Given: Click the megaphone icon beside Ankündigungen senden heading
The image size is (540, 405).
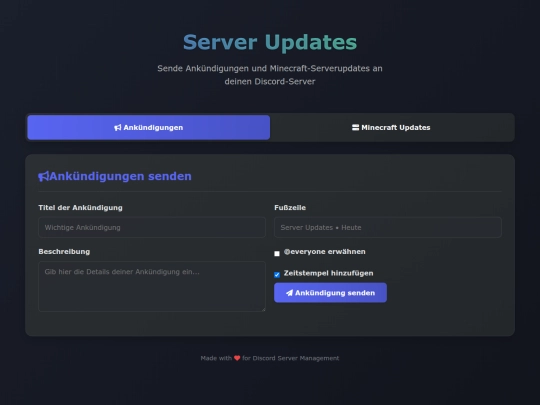Looking at the screenshot, I should 43,176.
